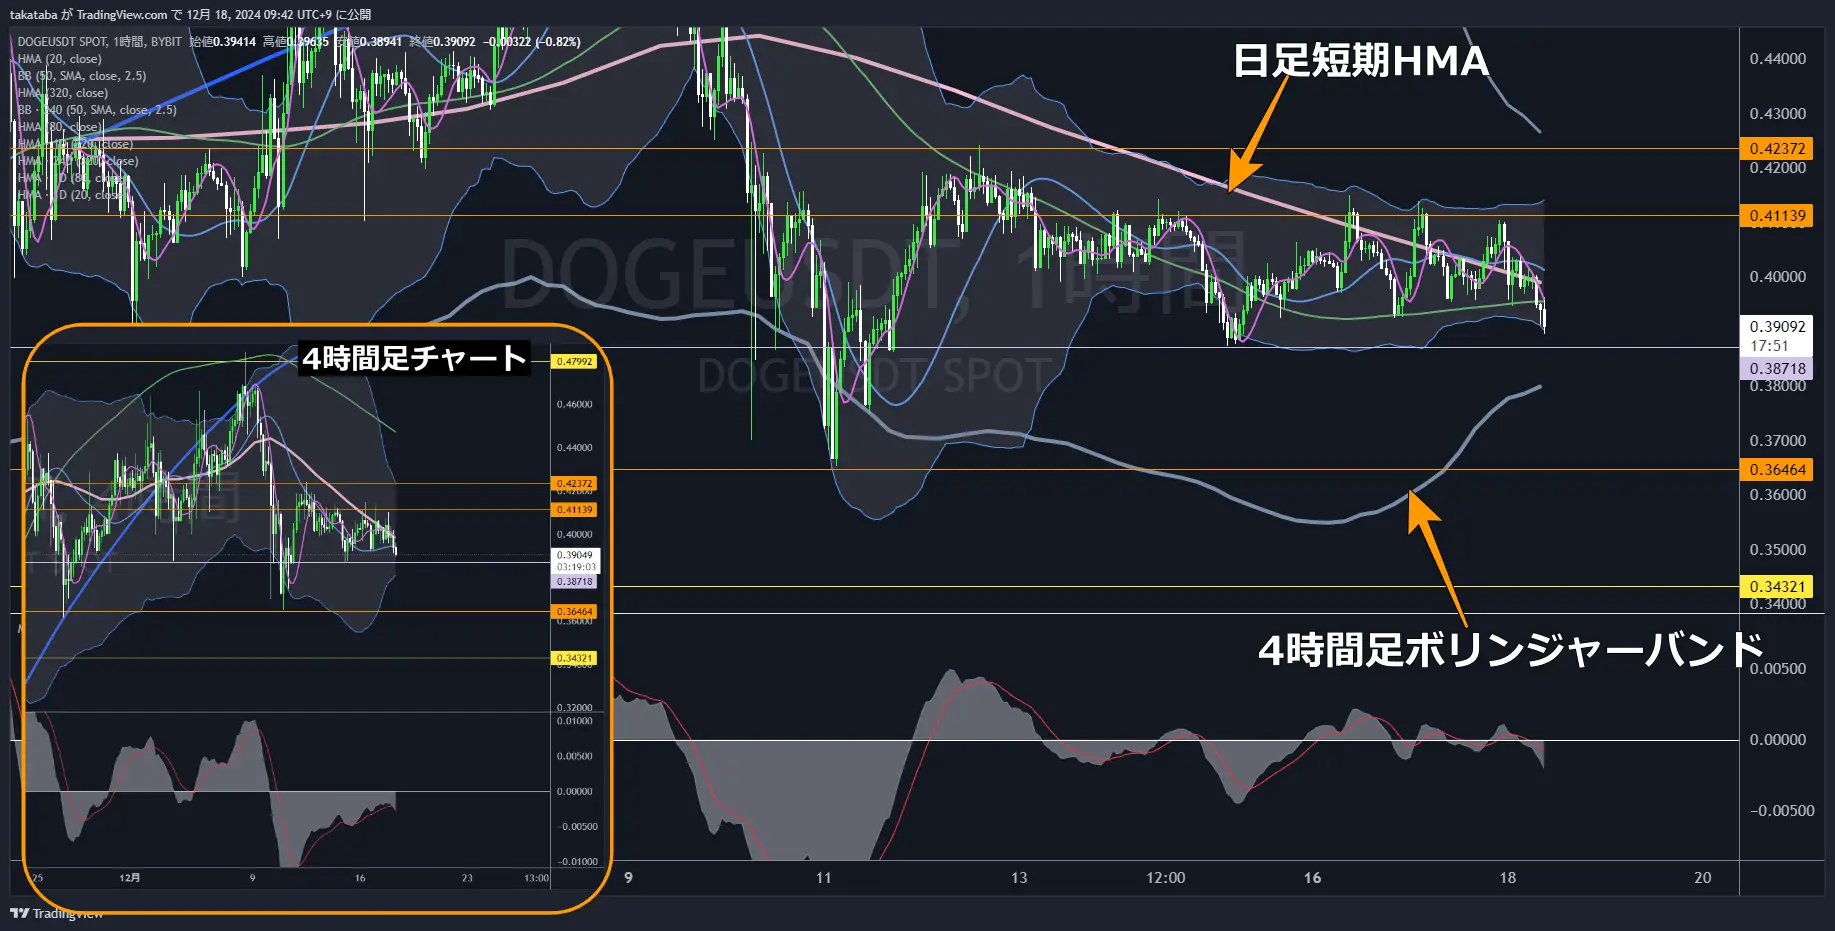Select the BB (50, SMA, close, 2.5) legend entry
The image size is (1835, 931).
click(82, 76)
